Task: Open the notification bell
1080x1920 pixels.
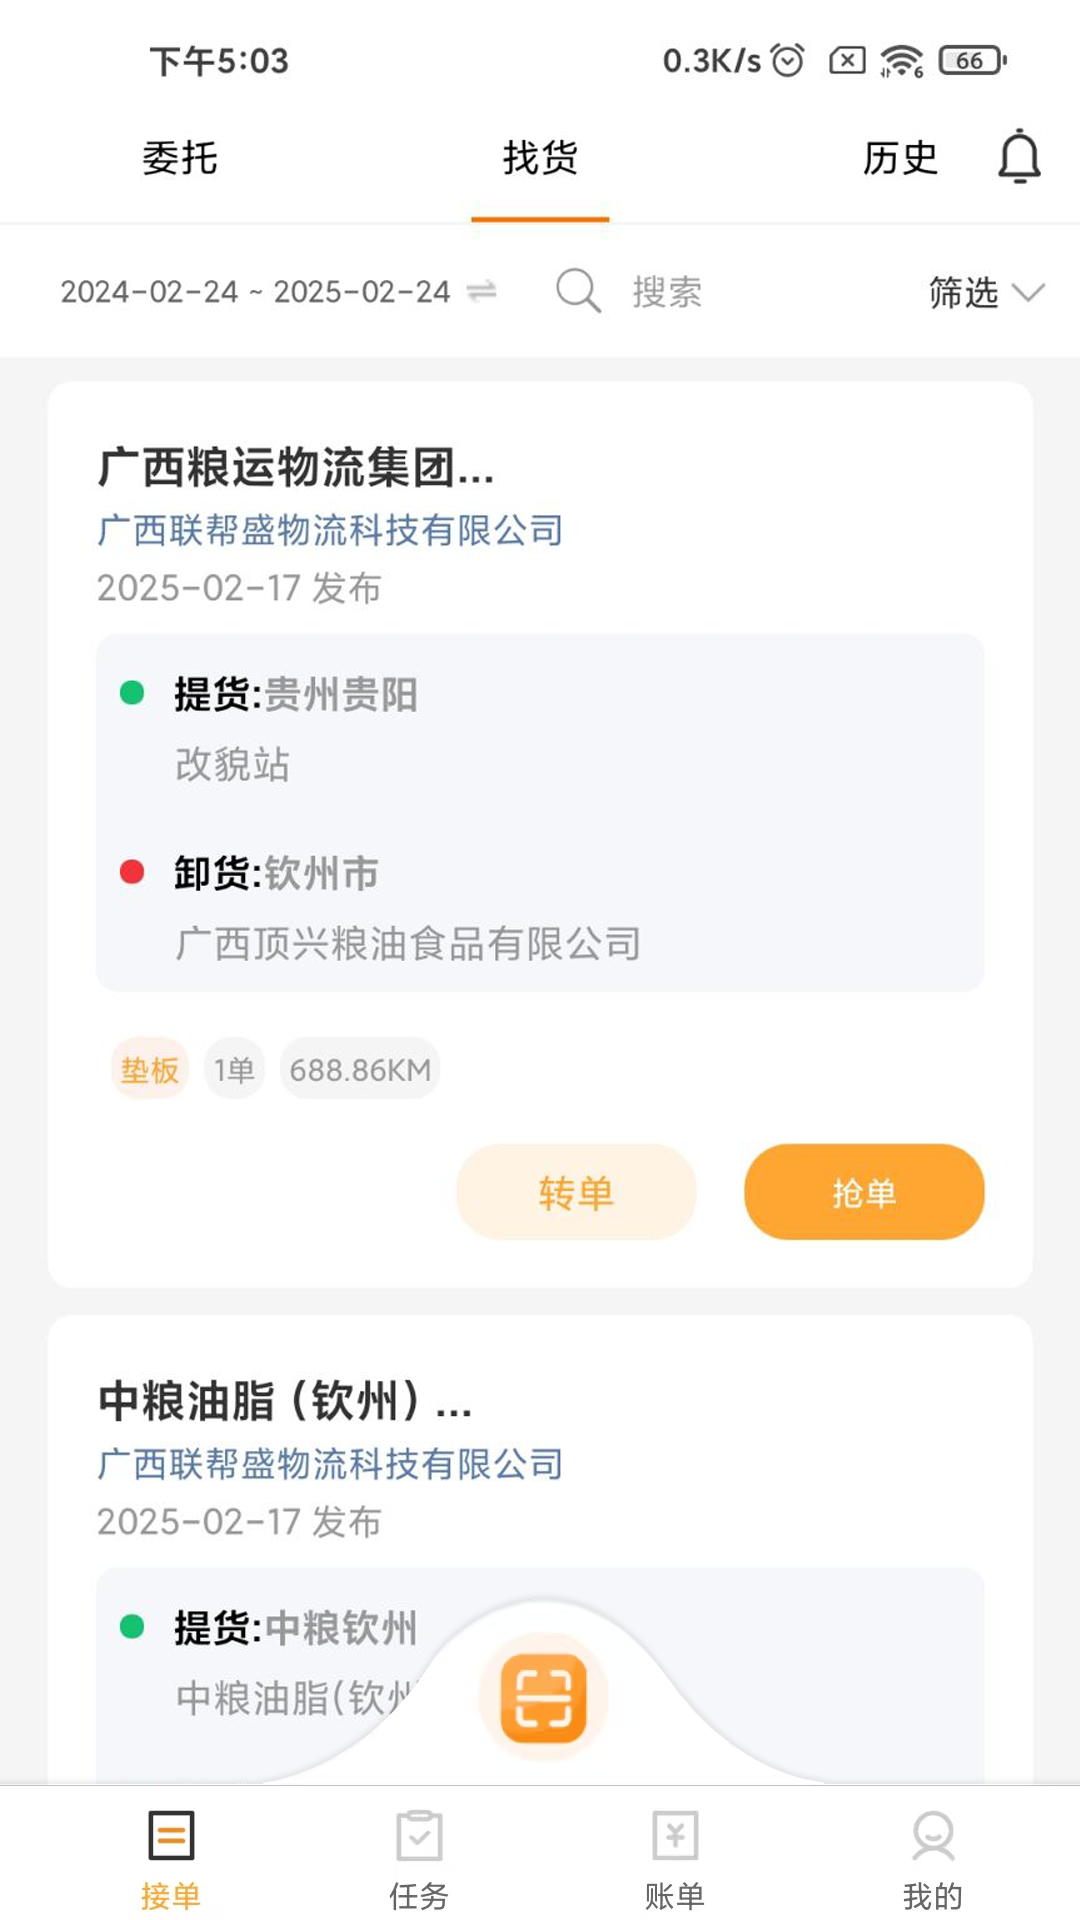Action: (1019, 157)
